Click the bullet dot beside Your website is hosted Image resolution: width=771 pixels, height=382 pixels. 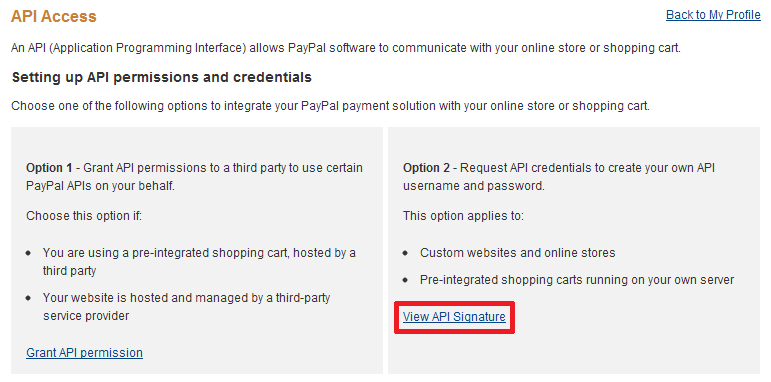click(29, 298)
